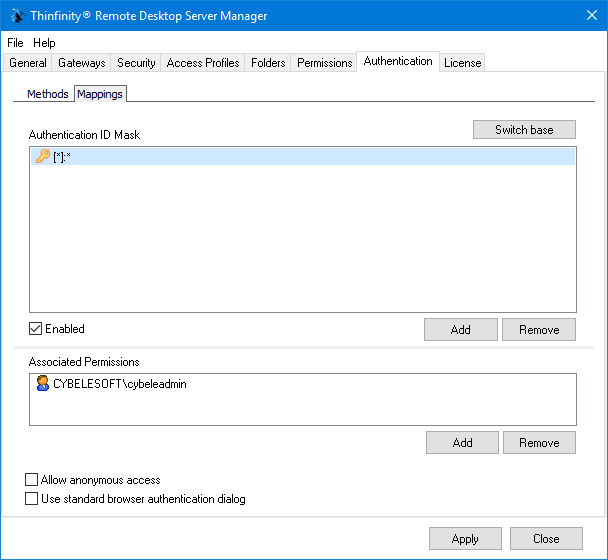Check Use standard browser authentication dialog
Image resolution: width=608 pixels, height=560 pixels.
coord(31,499)
